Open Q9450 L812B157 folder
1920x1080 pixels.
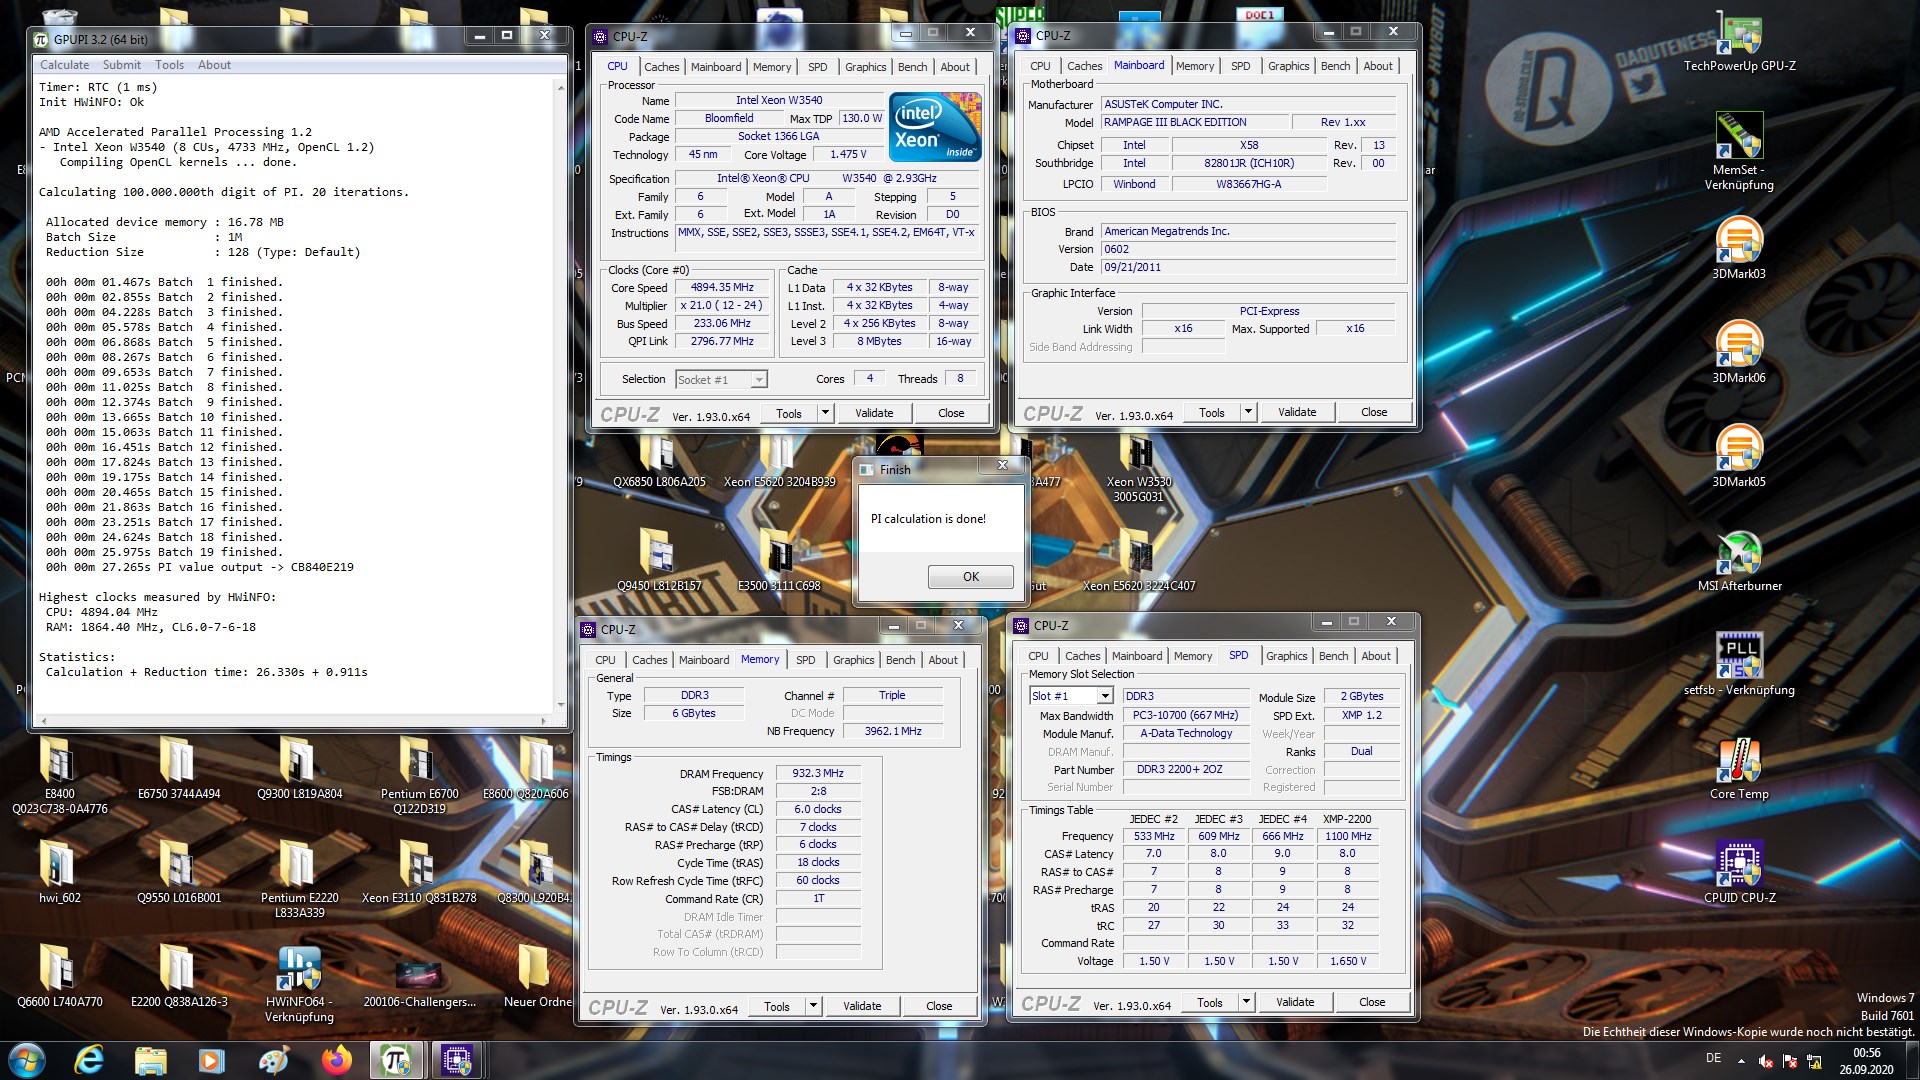coord(659,560)
